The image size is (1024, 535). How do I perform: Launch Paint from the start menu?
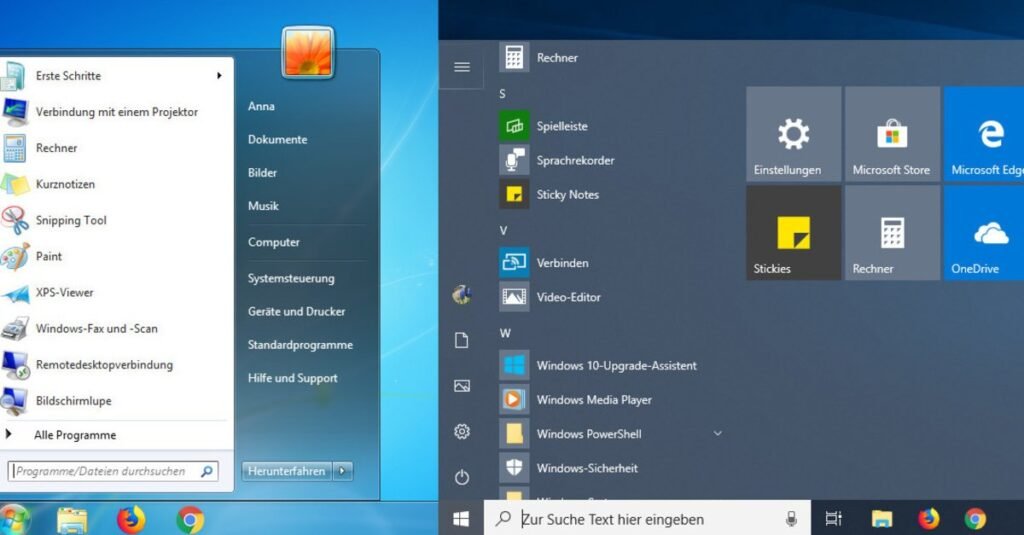pos(48,256)
